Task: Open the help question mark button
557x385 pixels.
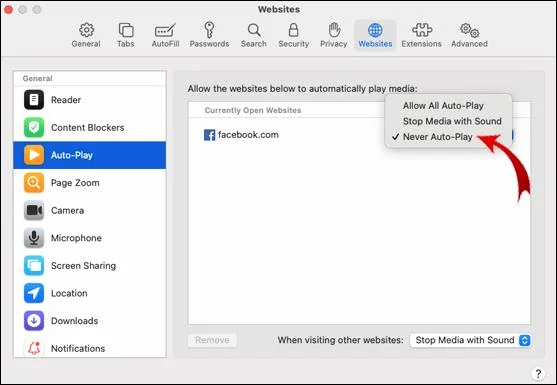Action: [x=538, y=373]
